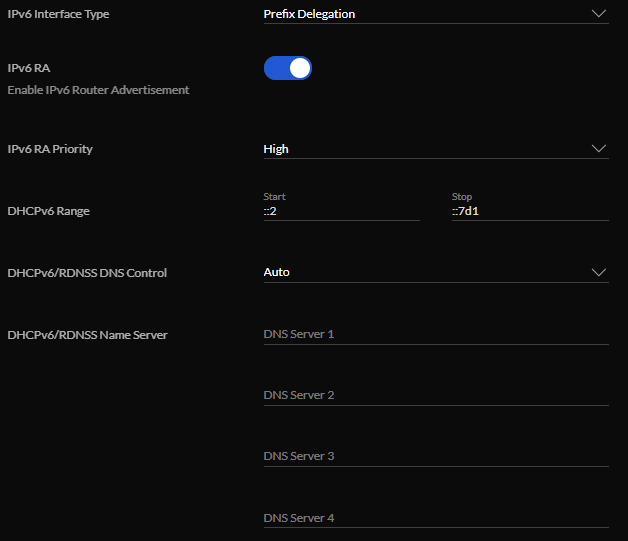Viewport: 628px width, 541px height.
Task: Open the Auto DNS Control dropdown value
Action: coord(277,272)
